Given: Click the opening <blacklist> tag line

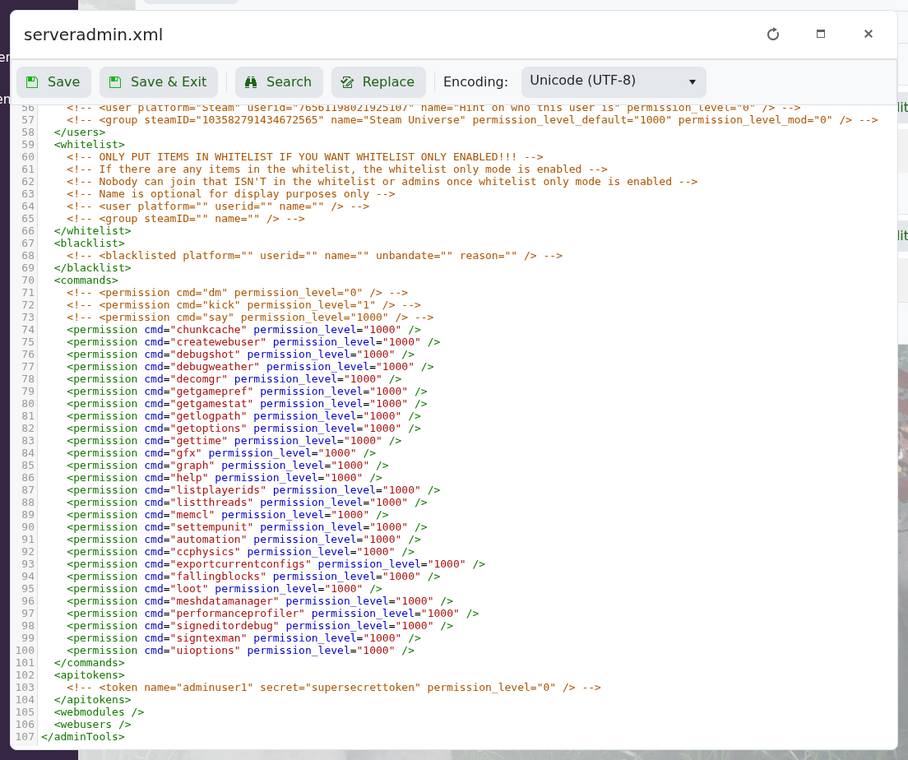Looking at the screenshot, I should pyautogui.click(x=89, y=243).
